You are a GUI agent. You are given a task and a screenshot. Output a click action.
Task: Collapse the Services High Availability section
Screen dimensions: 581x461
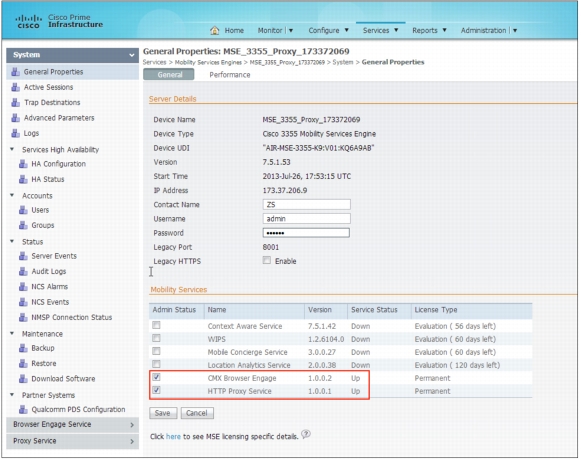tap(12, 149)
